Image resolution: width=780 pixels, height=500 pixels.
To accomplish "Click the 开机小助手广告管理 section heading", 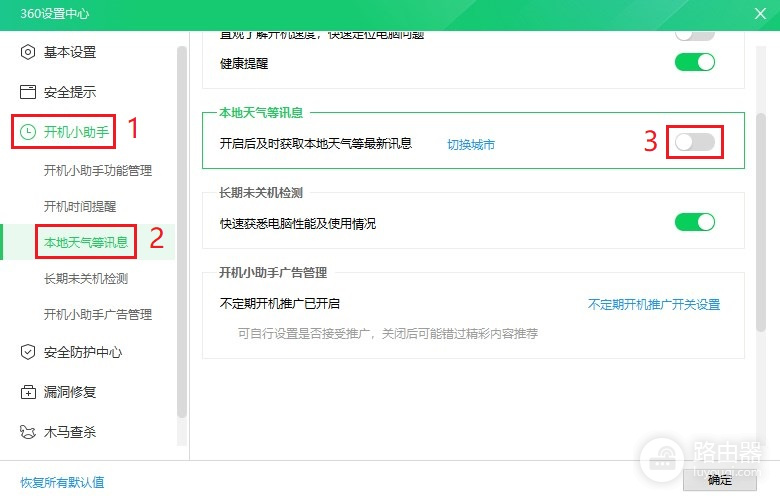I will point(273,272).
